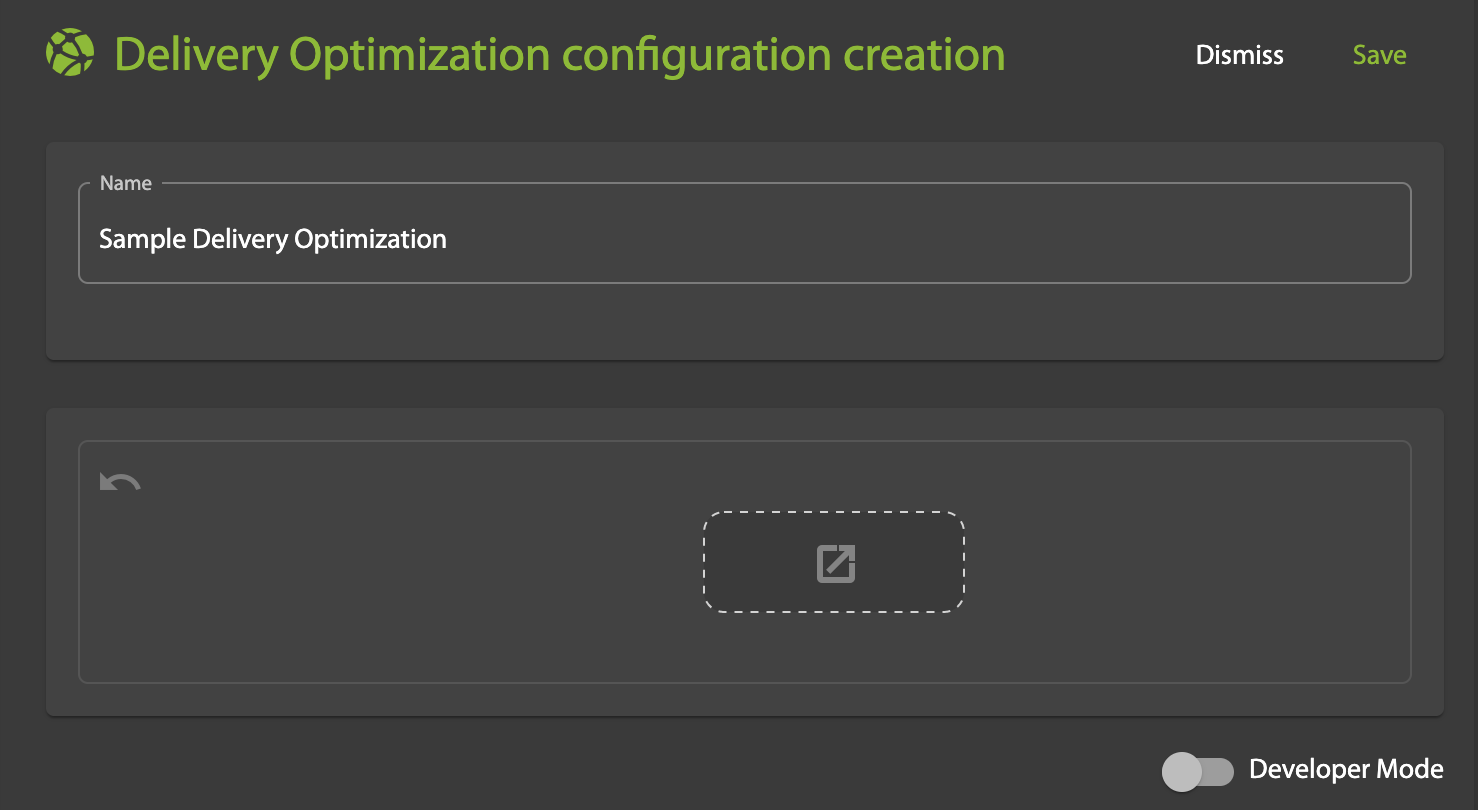Screen dimensions: 1478x810
Task: Click the word "Optimization" in the header
Action: 419,55
